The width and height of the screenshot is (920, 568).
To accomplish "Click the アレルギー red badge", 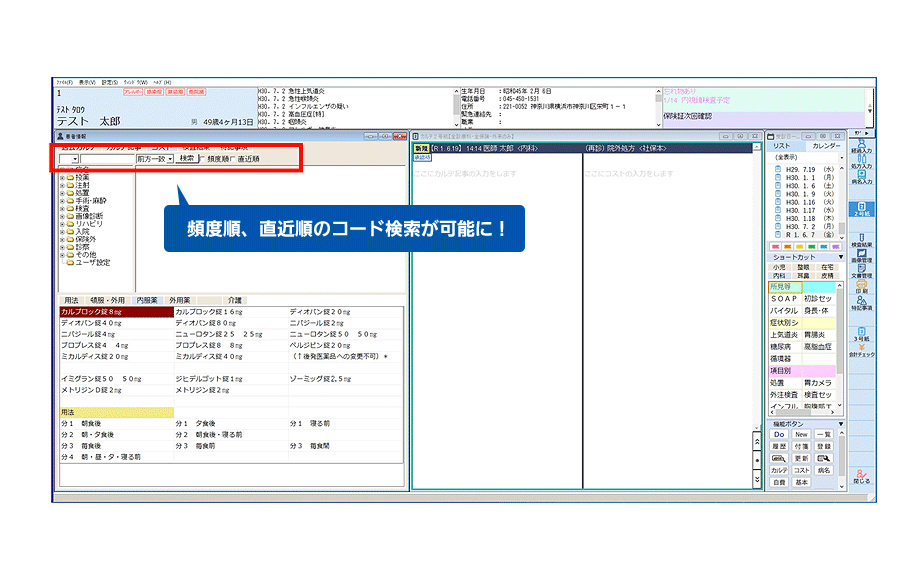I will pos(133,92).
